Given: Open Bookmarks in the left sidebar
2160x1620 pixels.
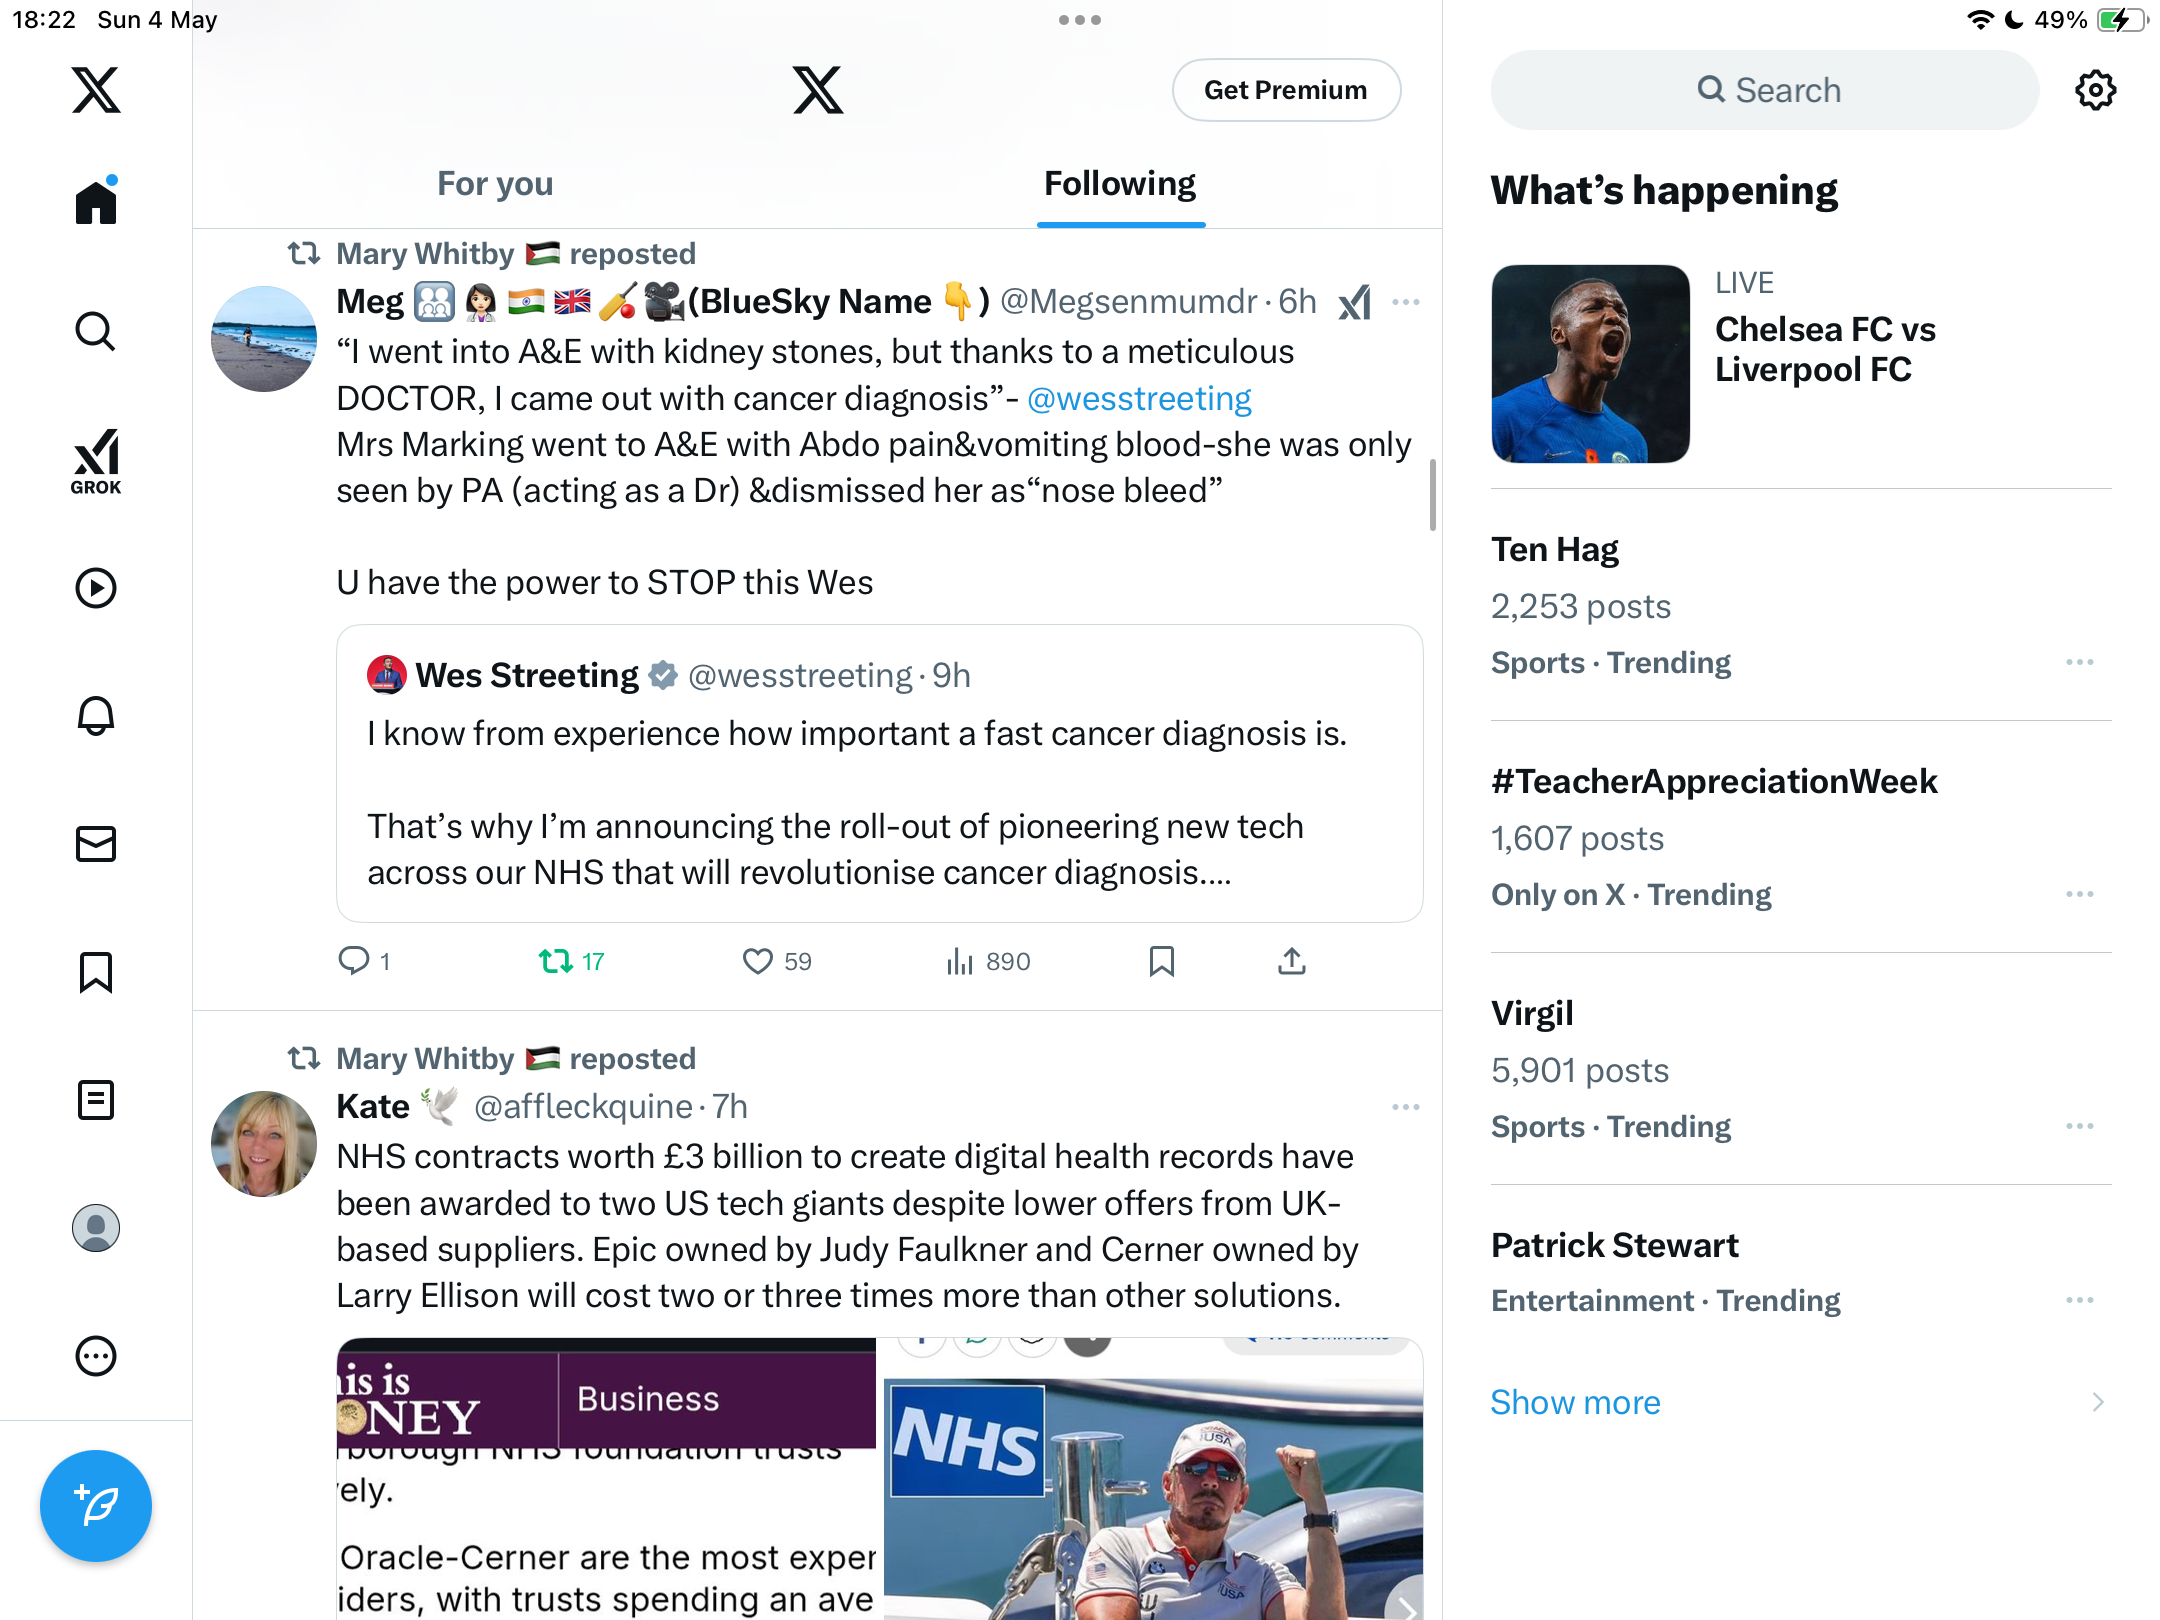Looking at the screenshot, I should pyautogui.click(x=96, y=972).
